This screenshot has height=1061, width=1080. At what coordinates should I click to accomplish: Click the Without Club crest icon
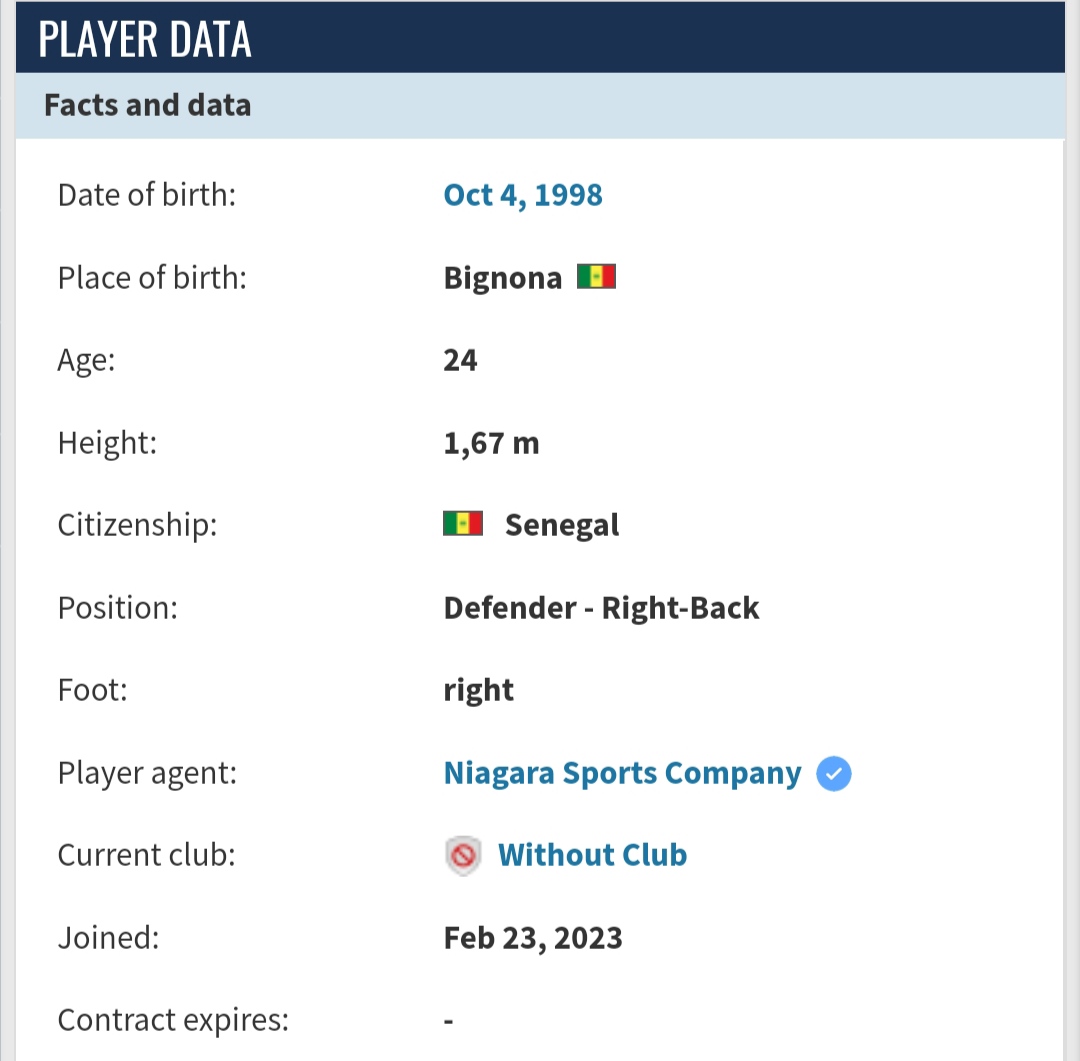coord(463,856)
